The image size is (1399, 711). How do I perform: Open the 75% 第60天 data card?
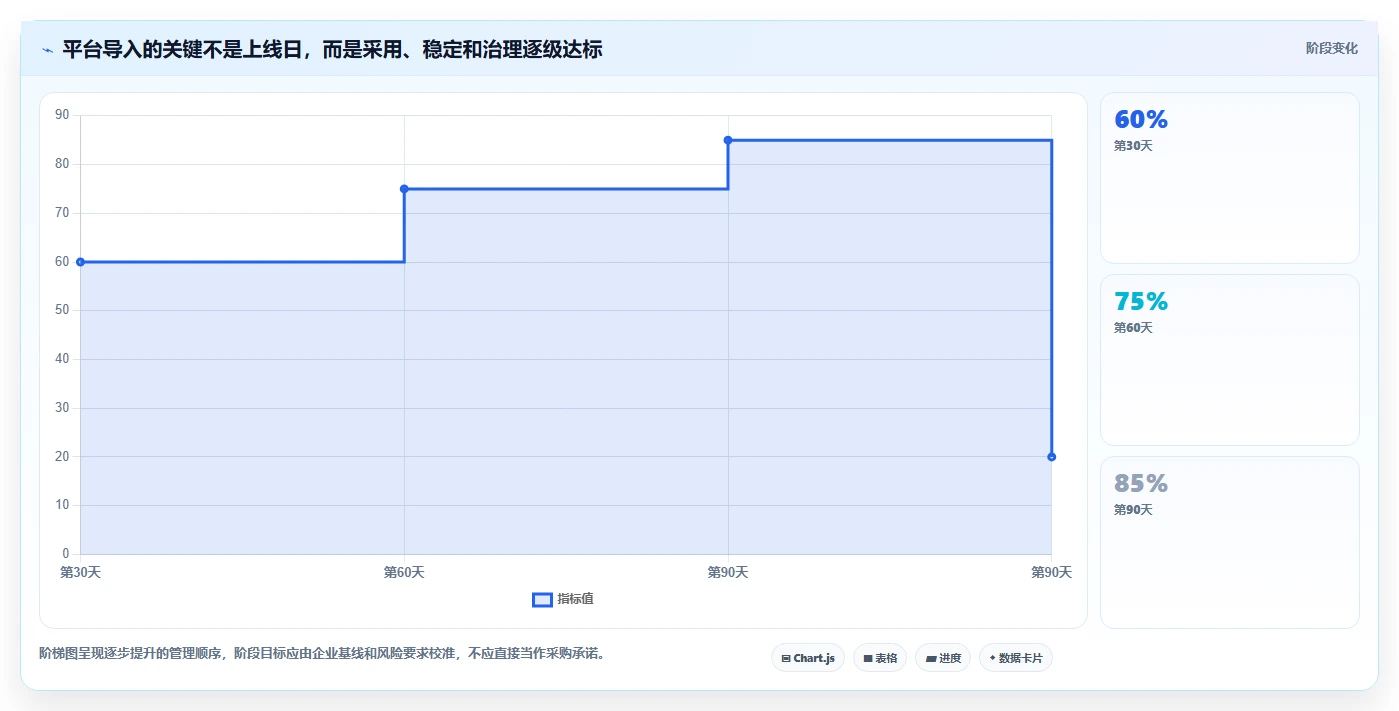tap(1230, 360)
